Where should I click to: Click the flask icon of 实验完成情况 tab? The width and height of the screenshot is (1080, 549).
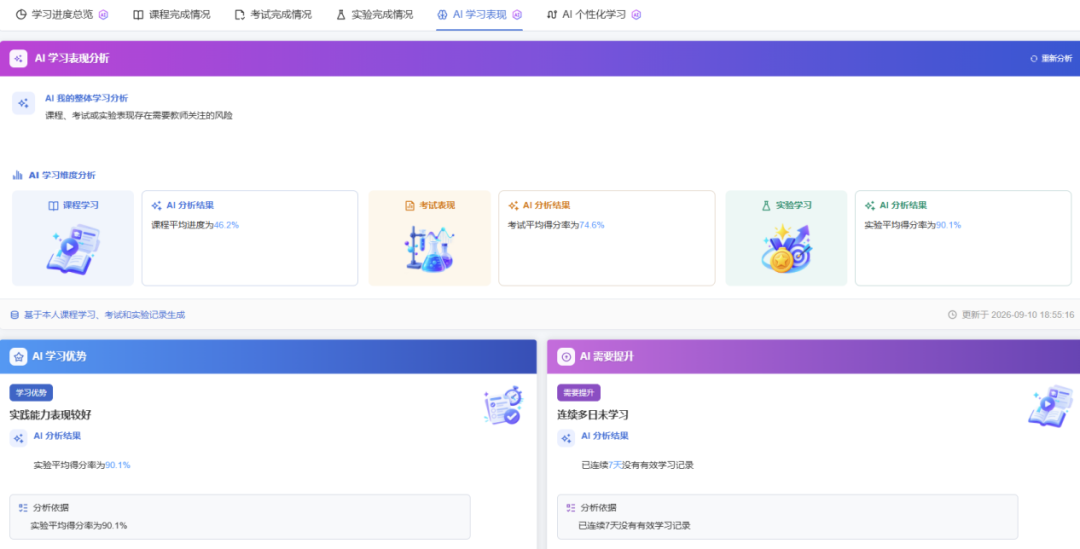pyautogui.click(x=341, y=14)
